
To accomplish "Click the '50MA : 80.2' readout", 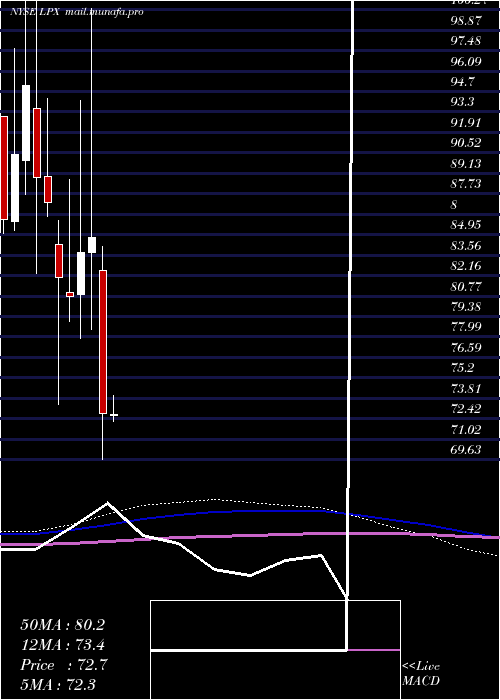I will [62, 625].
